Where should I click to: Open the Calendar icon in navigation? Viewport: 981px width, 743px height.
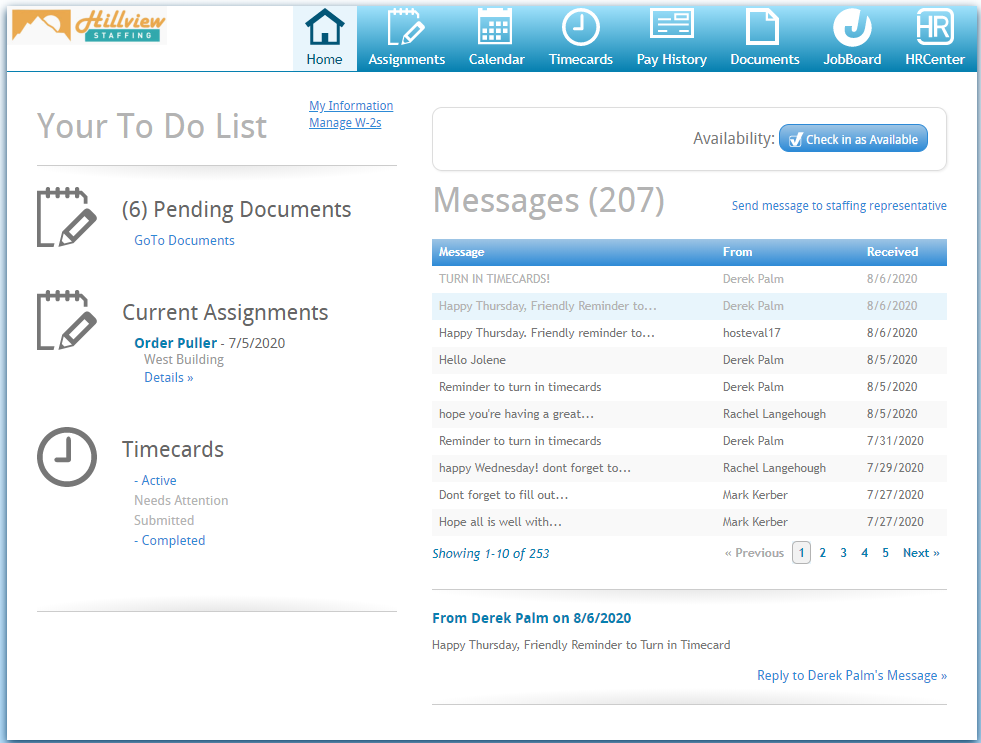[495, 27]
